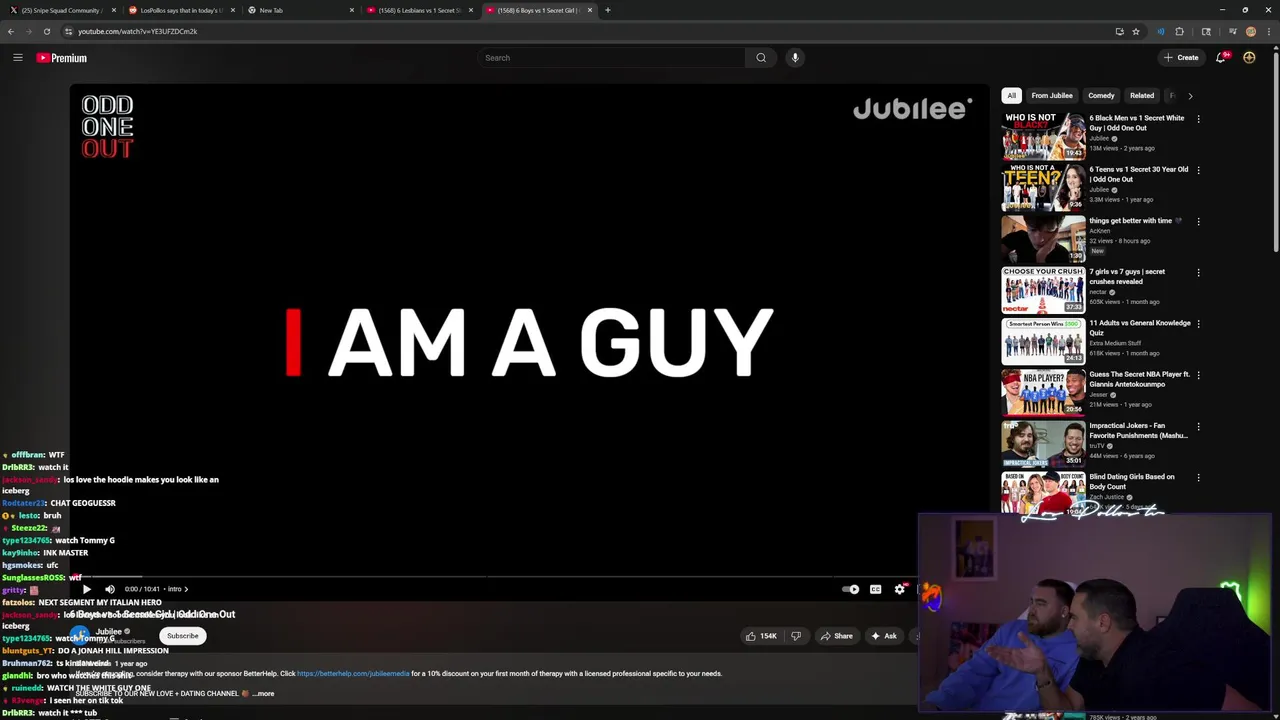Open options for Secret NBA Player video
1280x720 pixels.
pyautogui.click(x=1198, y=376)
